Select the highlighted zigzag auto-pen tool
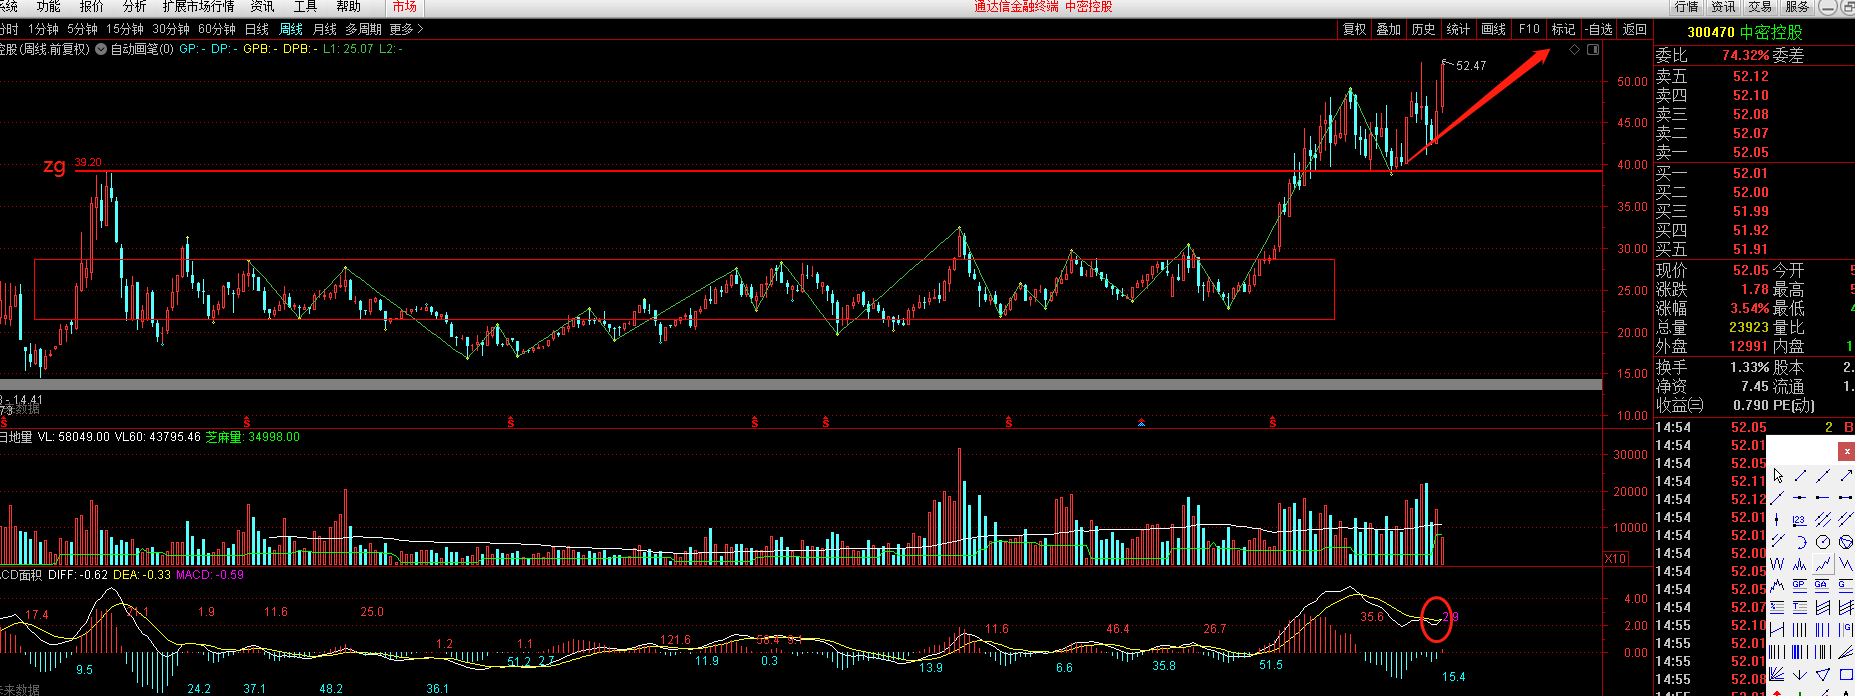The width and height of the screenshot is (1855, 696). point(1823,563)
